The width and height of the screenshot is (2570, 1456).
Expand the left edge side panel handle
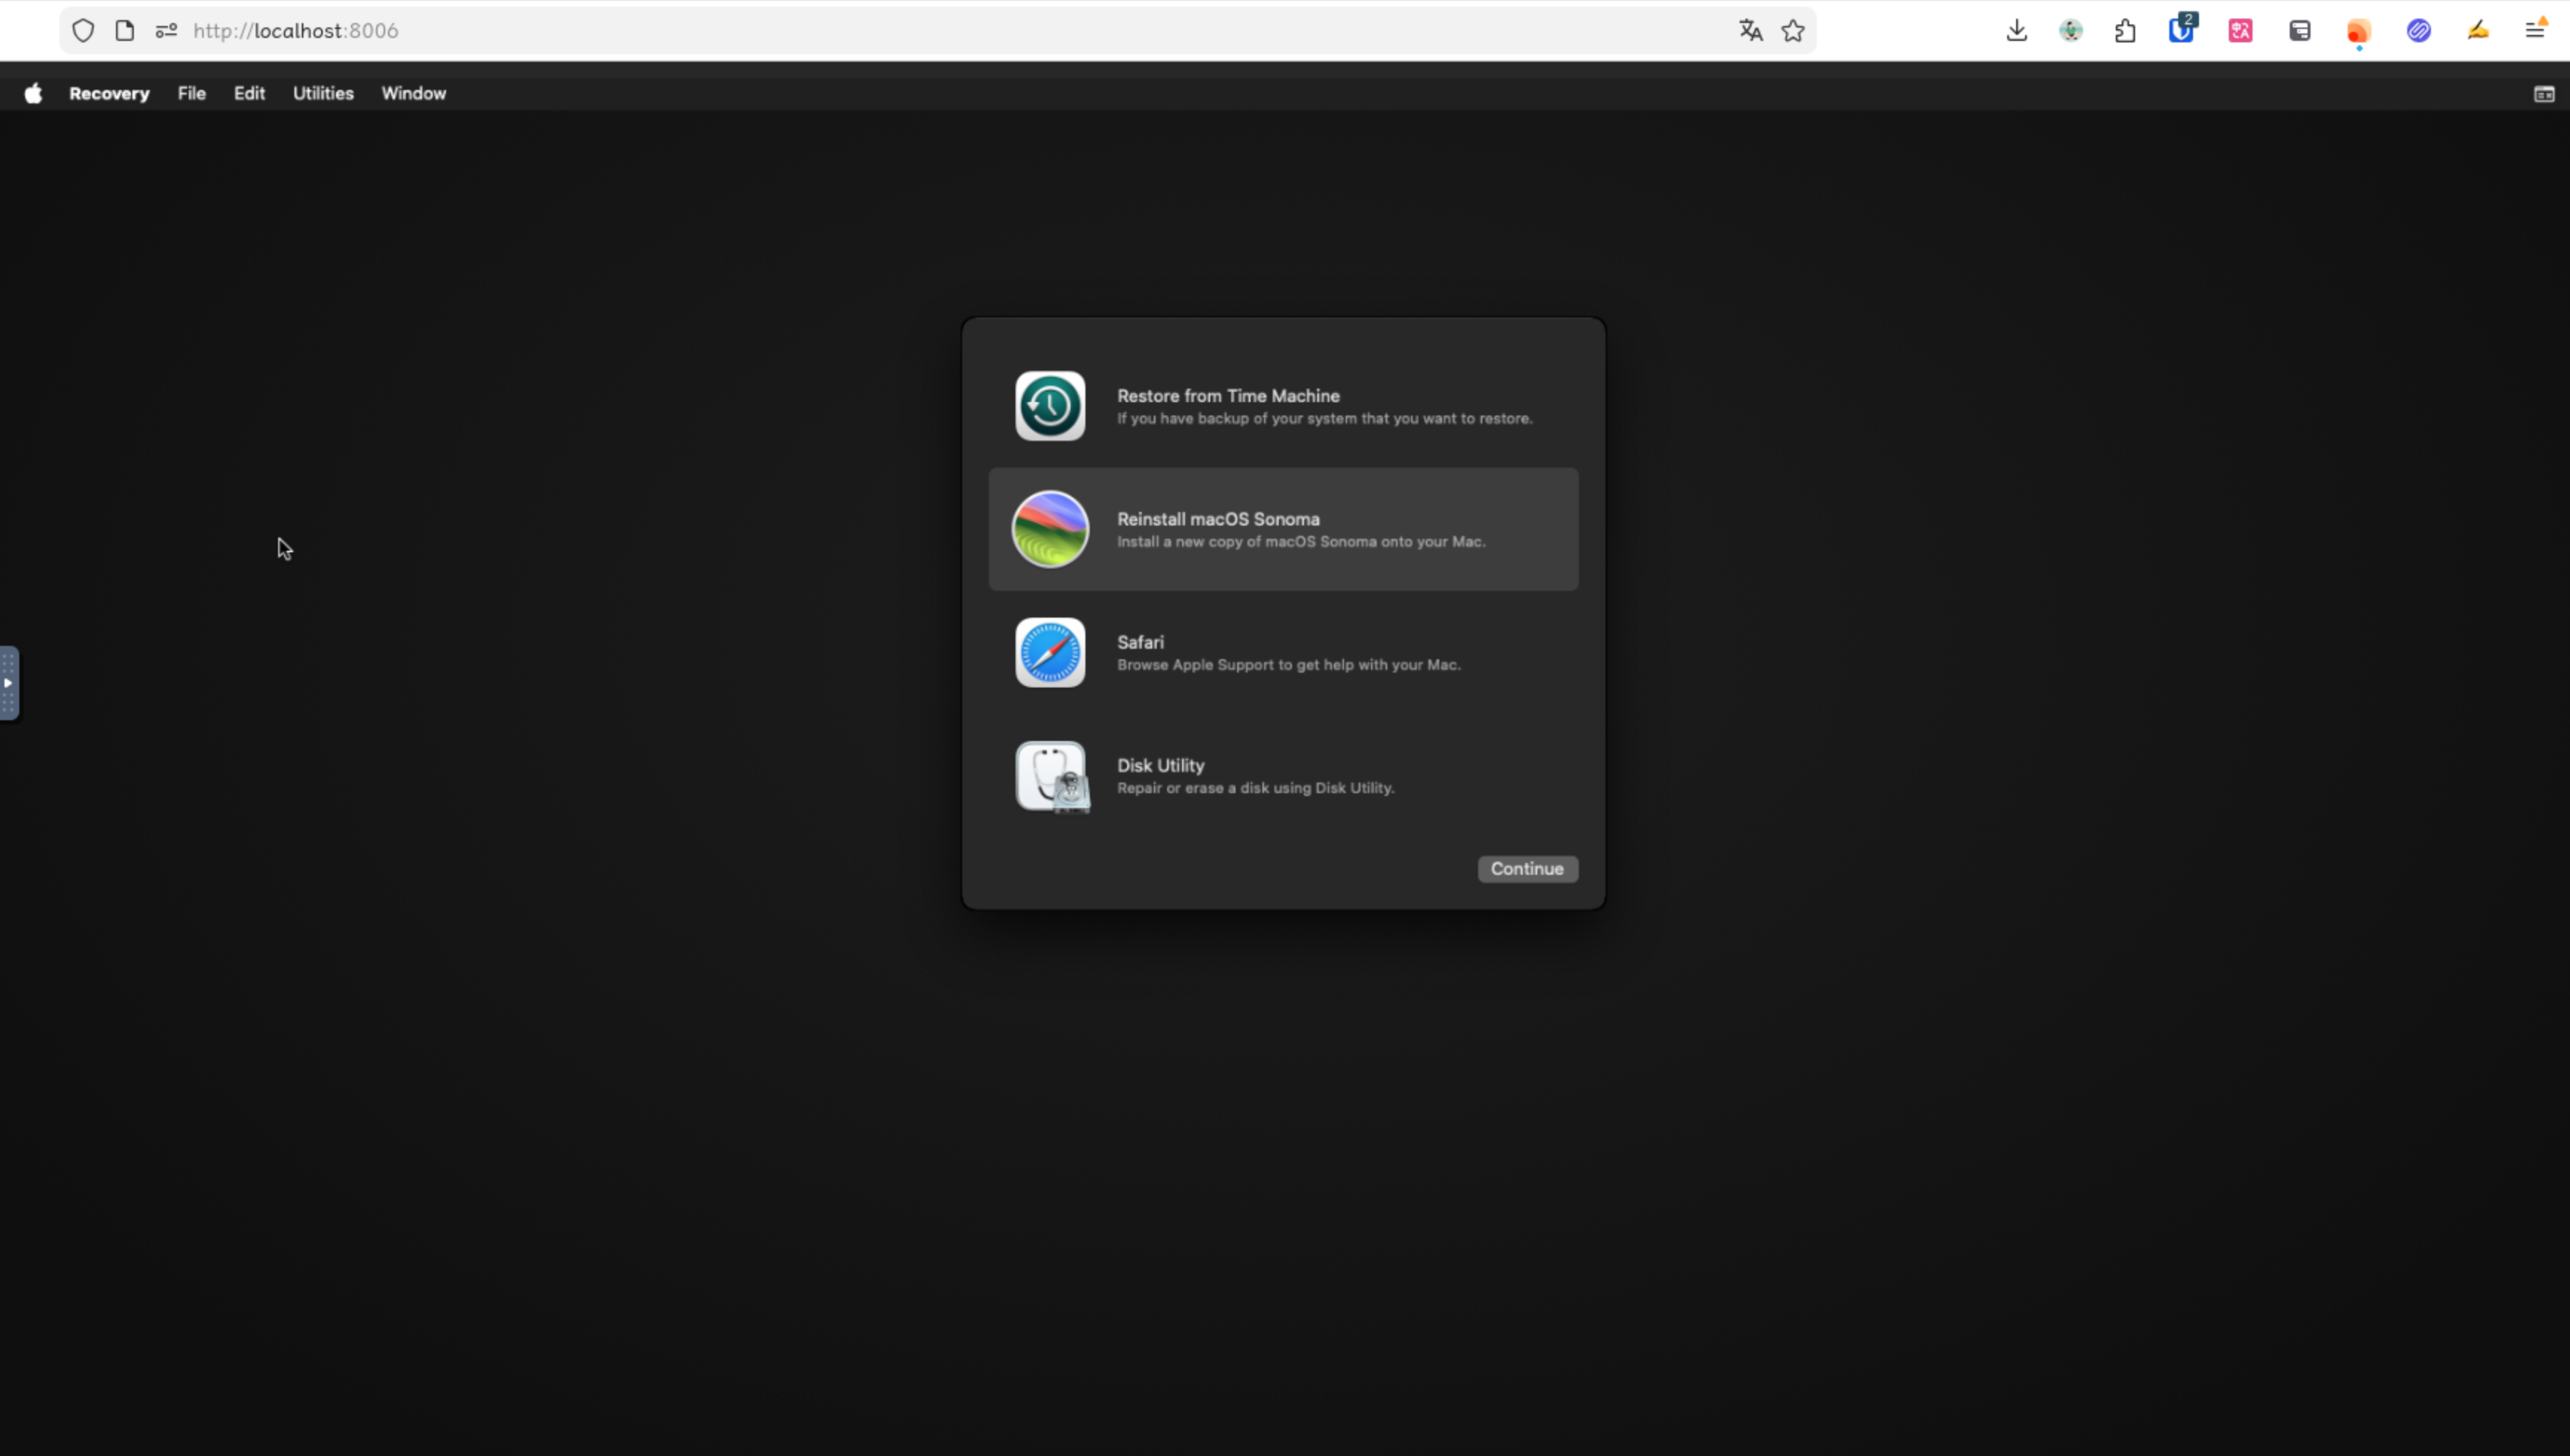[9, 683]
